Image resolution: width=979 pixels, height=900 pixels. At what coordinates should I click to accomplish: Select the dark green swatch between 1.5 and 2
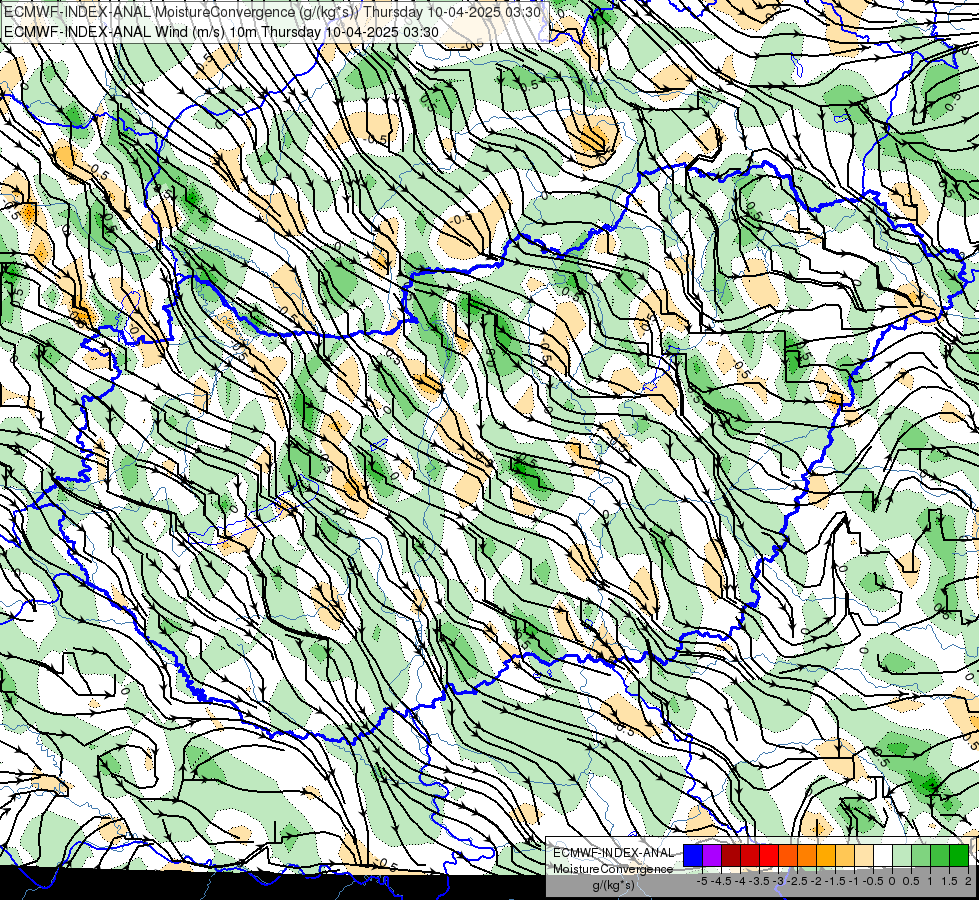point(959,856)
